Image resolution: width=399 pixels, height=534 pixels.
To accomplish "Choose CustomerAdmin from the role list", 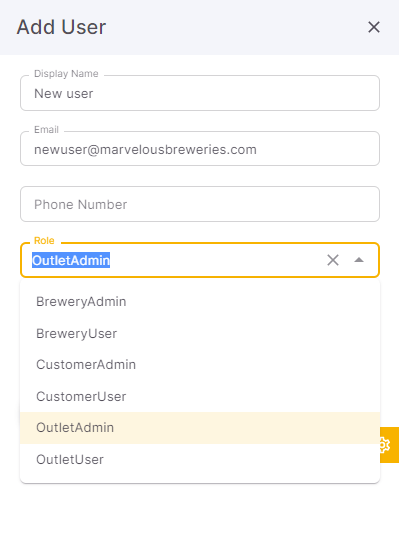I will click(200, 365).
